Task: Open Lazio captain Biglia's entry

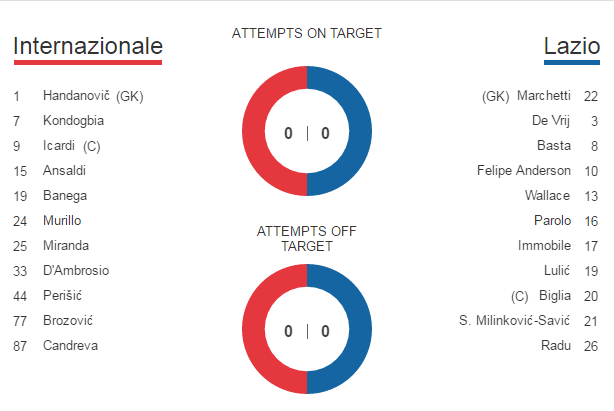Action: click(x=553, y=296)
